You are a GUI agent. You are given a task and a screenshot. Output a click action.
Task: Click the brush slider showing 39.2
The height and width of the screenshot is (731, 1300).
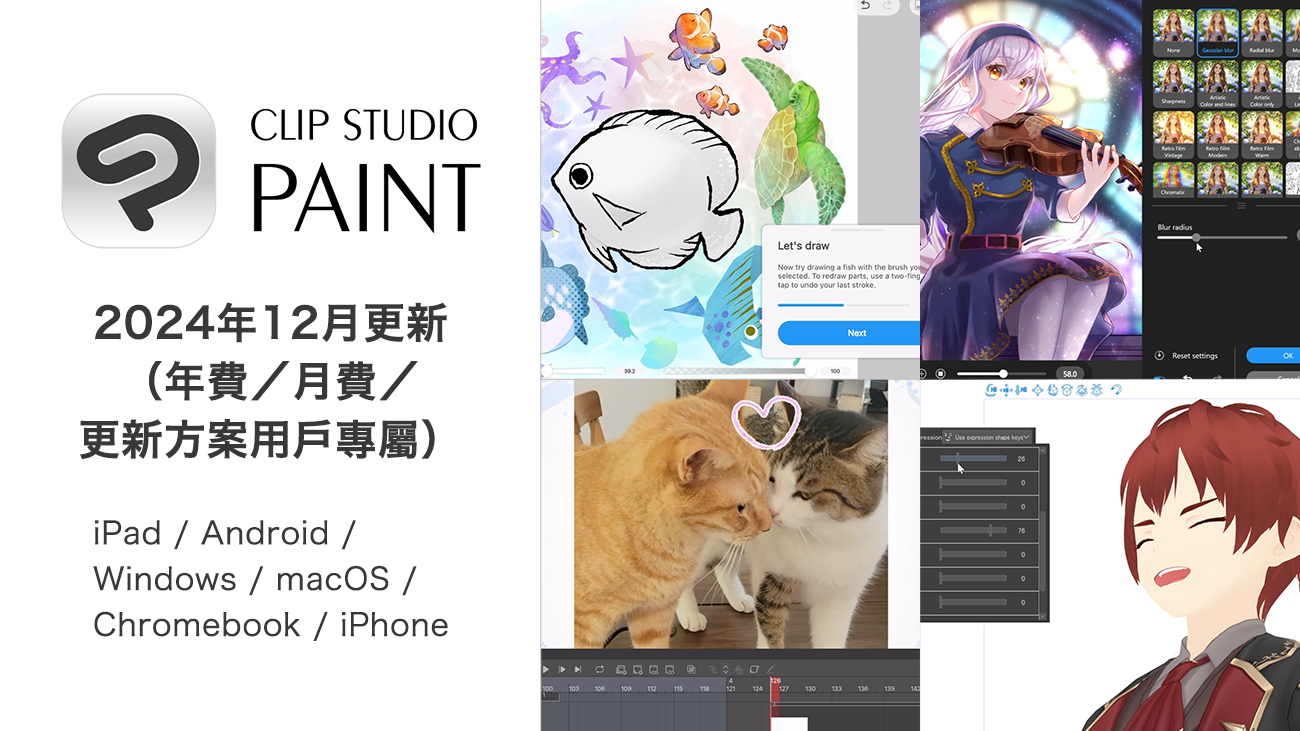point(576,371)
